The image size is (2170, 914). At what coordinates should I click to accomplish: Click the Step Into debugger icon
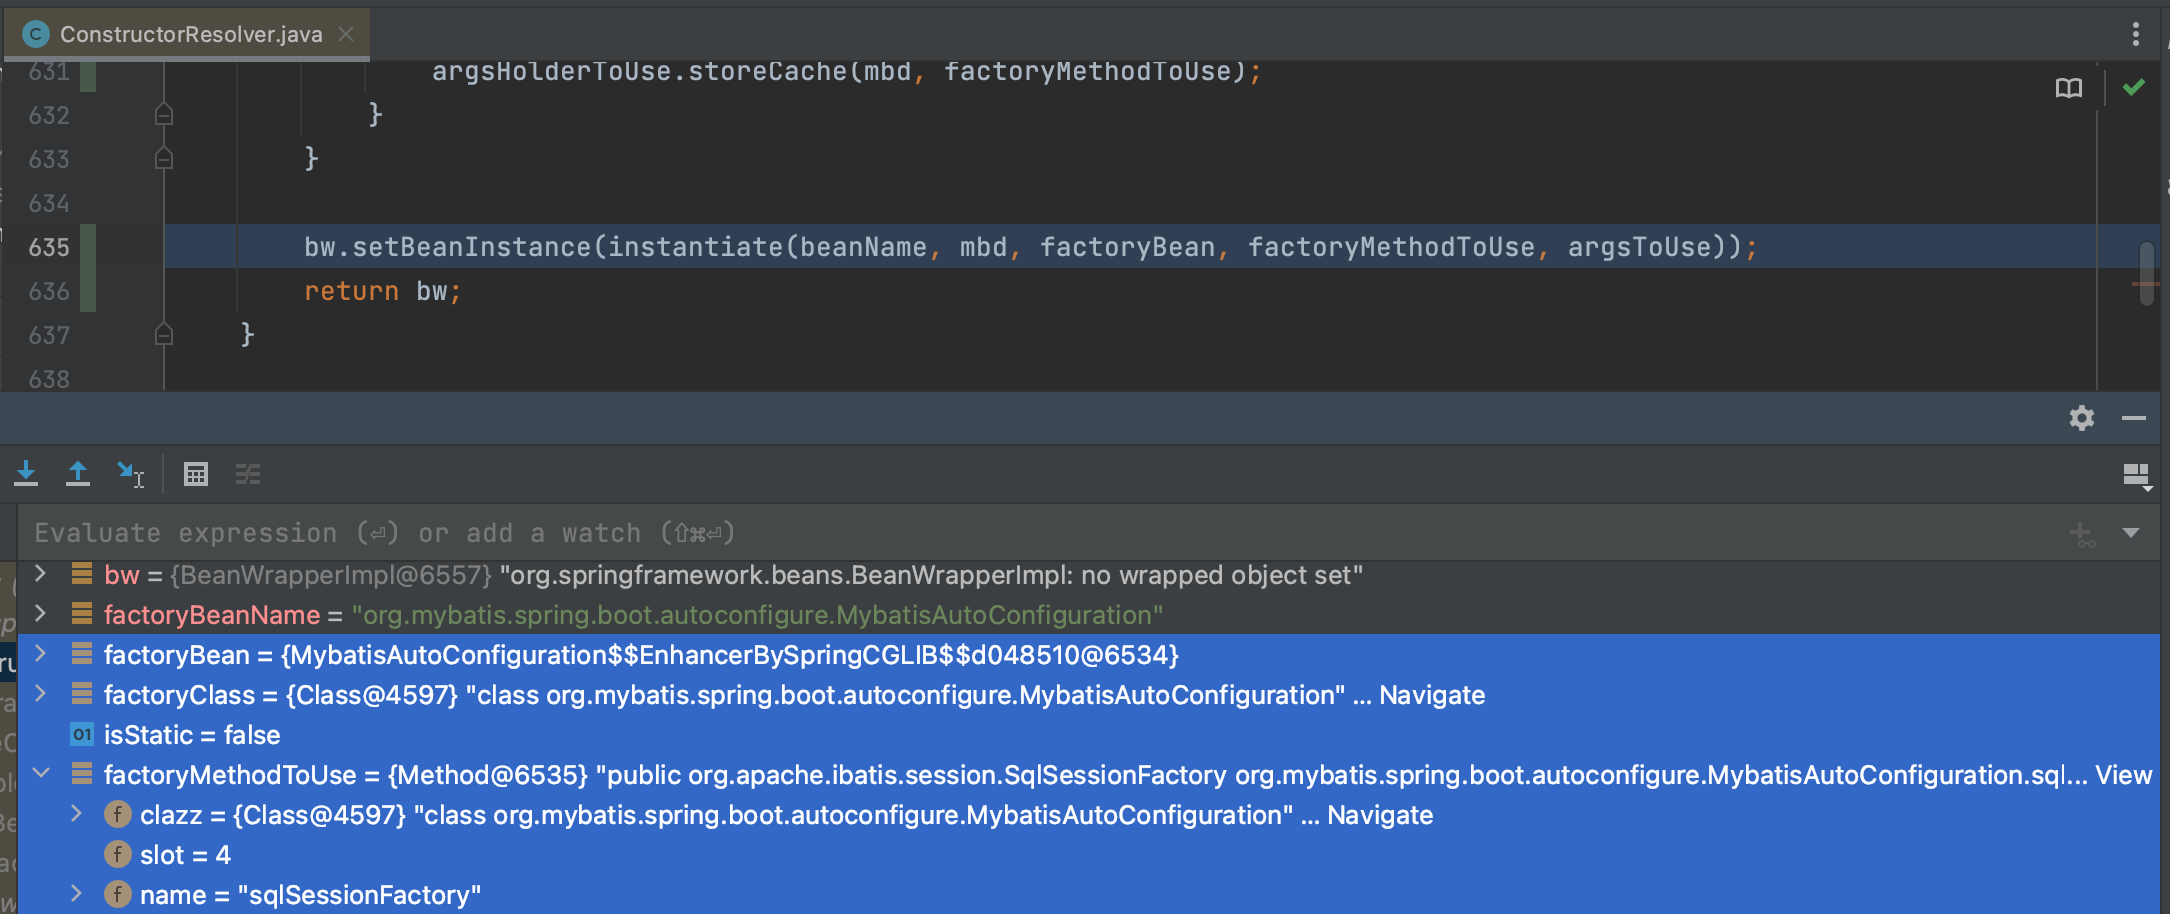26,474
